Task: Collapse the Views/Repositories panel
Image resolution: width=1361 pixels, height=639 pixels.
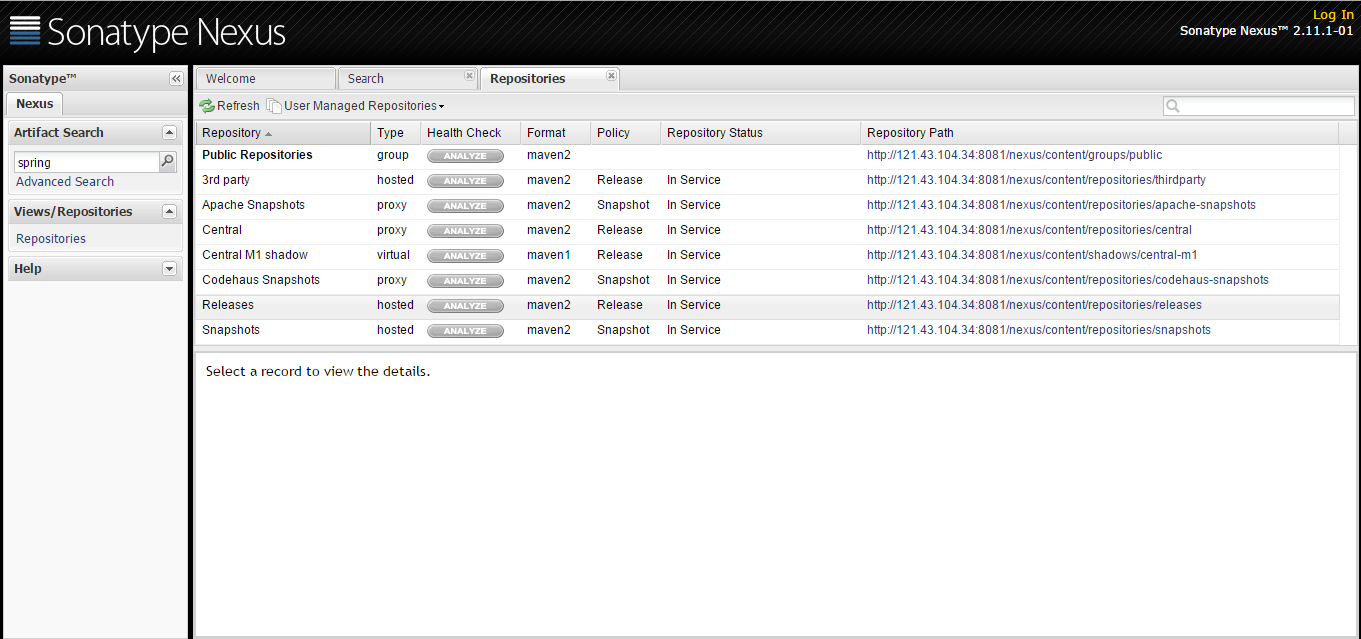Action: pos(169,211)
